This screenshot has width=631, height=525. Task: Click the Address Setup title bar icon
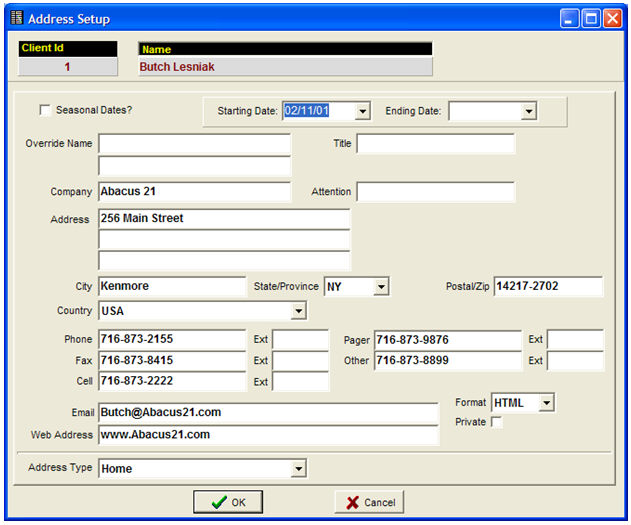[15, 19]
